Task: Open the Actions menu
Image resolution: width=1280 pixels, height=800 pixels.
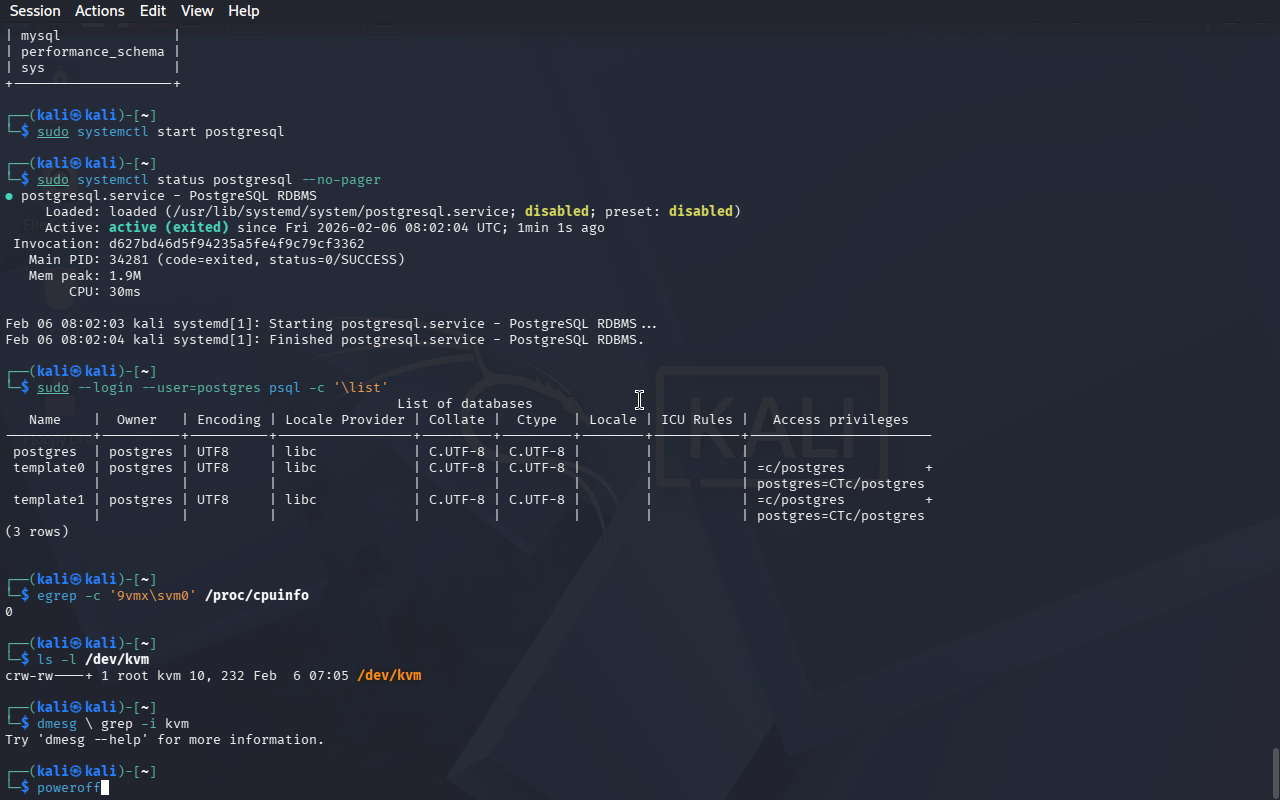Action: tap(100, 11)
